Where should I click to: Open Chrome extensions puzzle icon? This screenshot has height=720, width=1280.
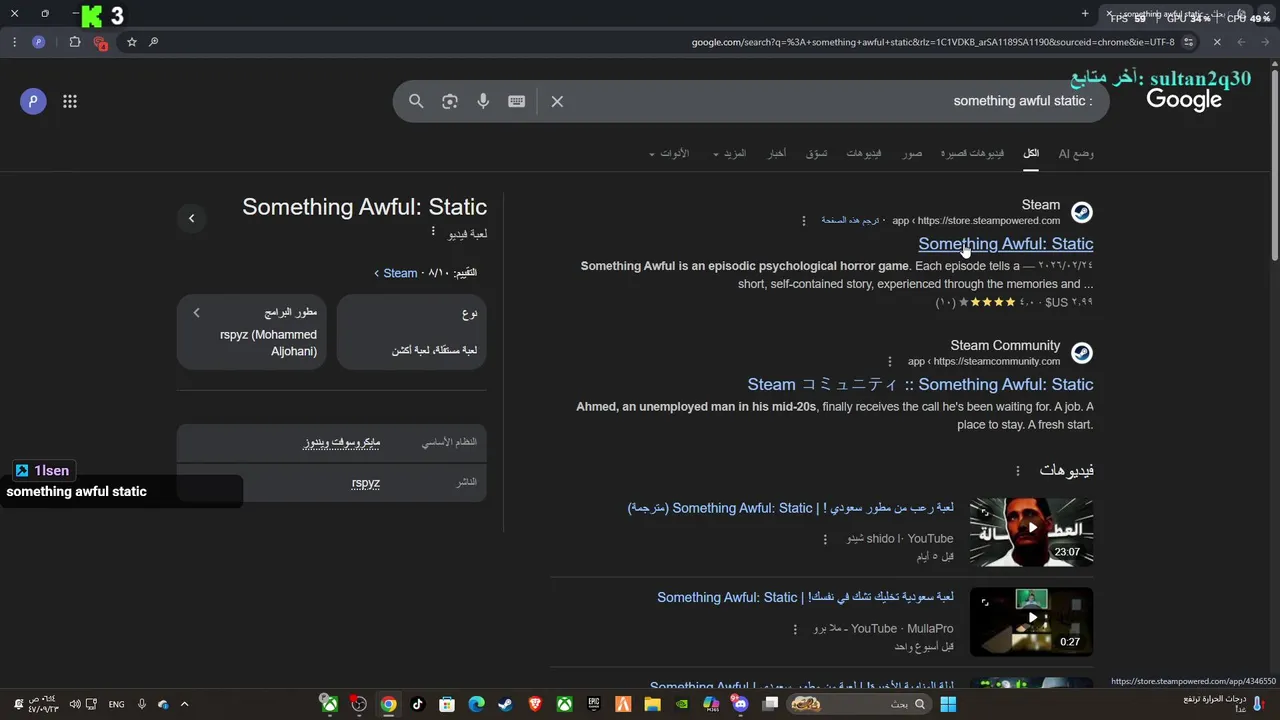tap(75, 42)
